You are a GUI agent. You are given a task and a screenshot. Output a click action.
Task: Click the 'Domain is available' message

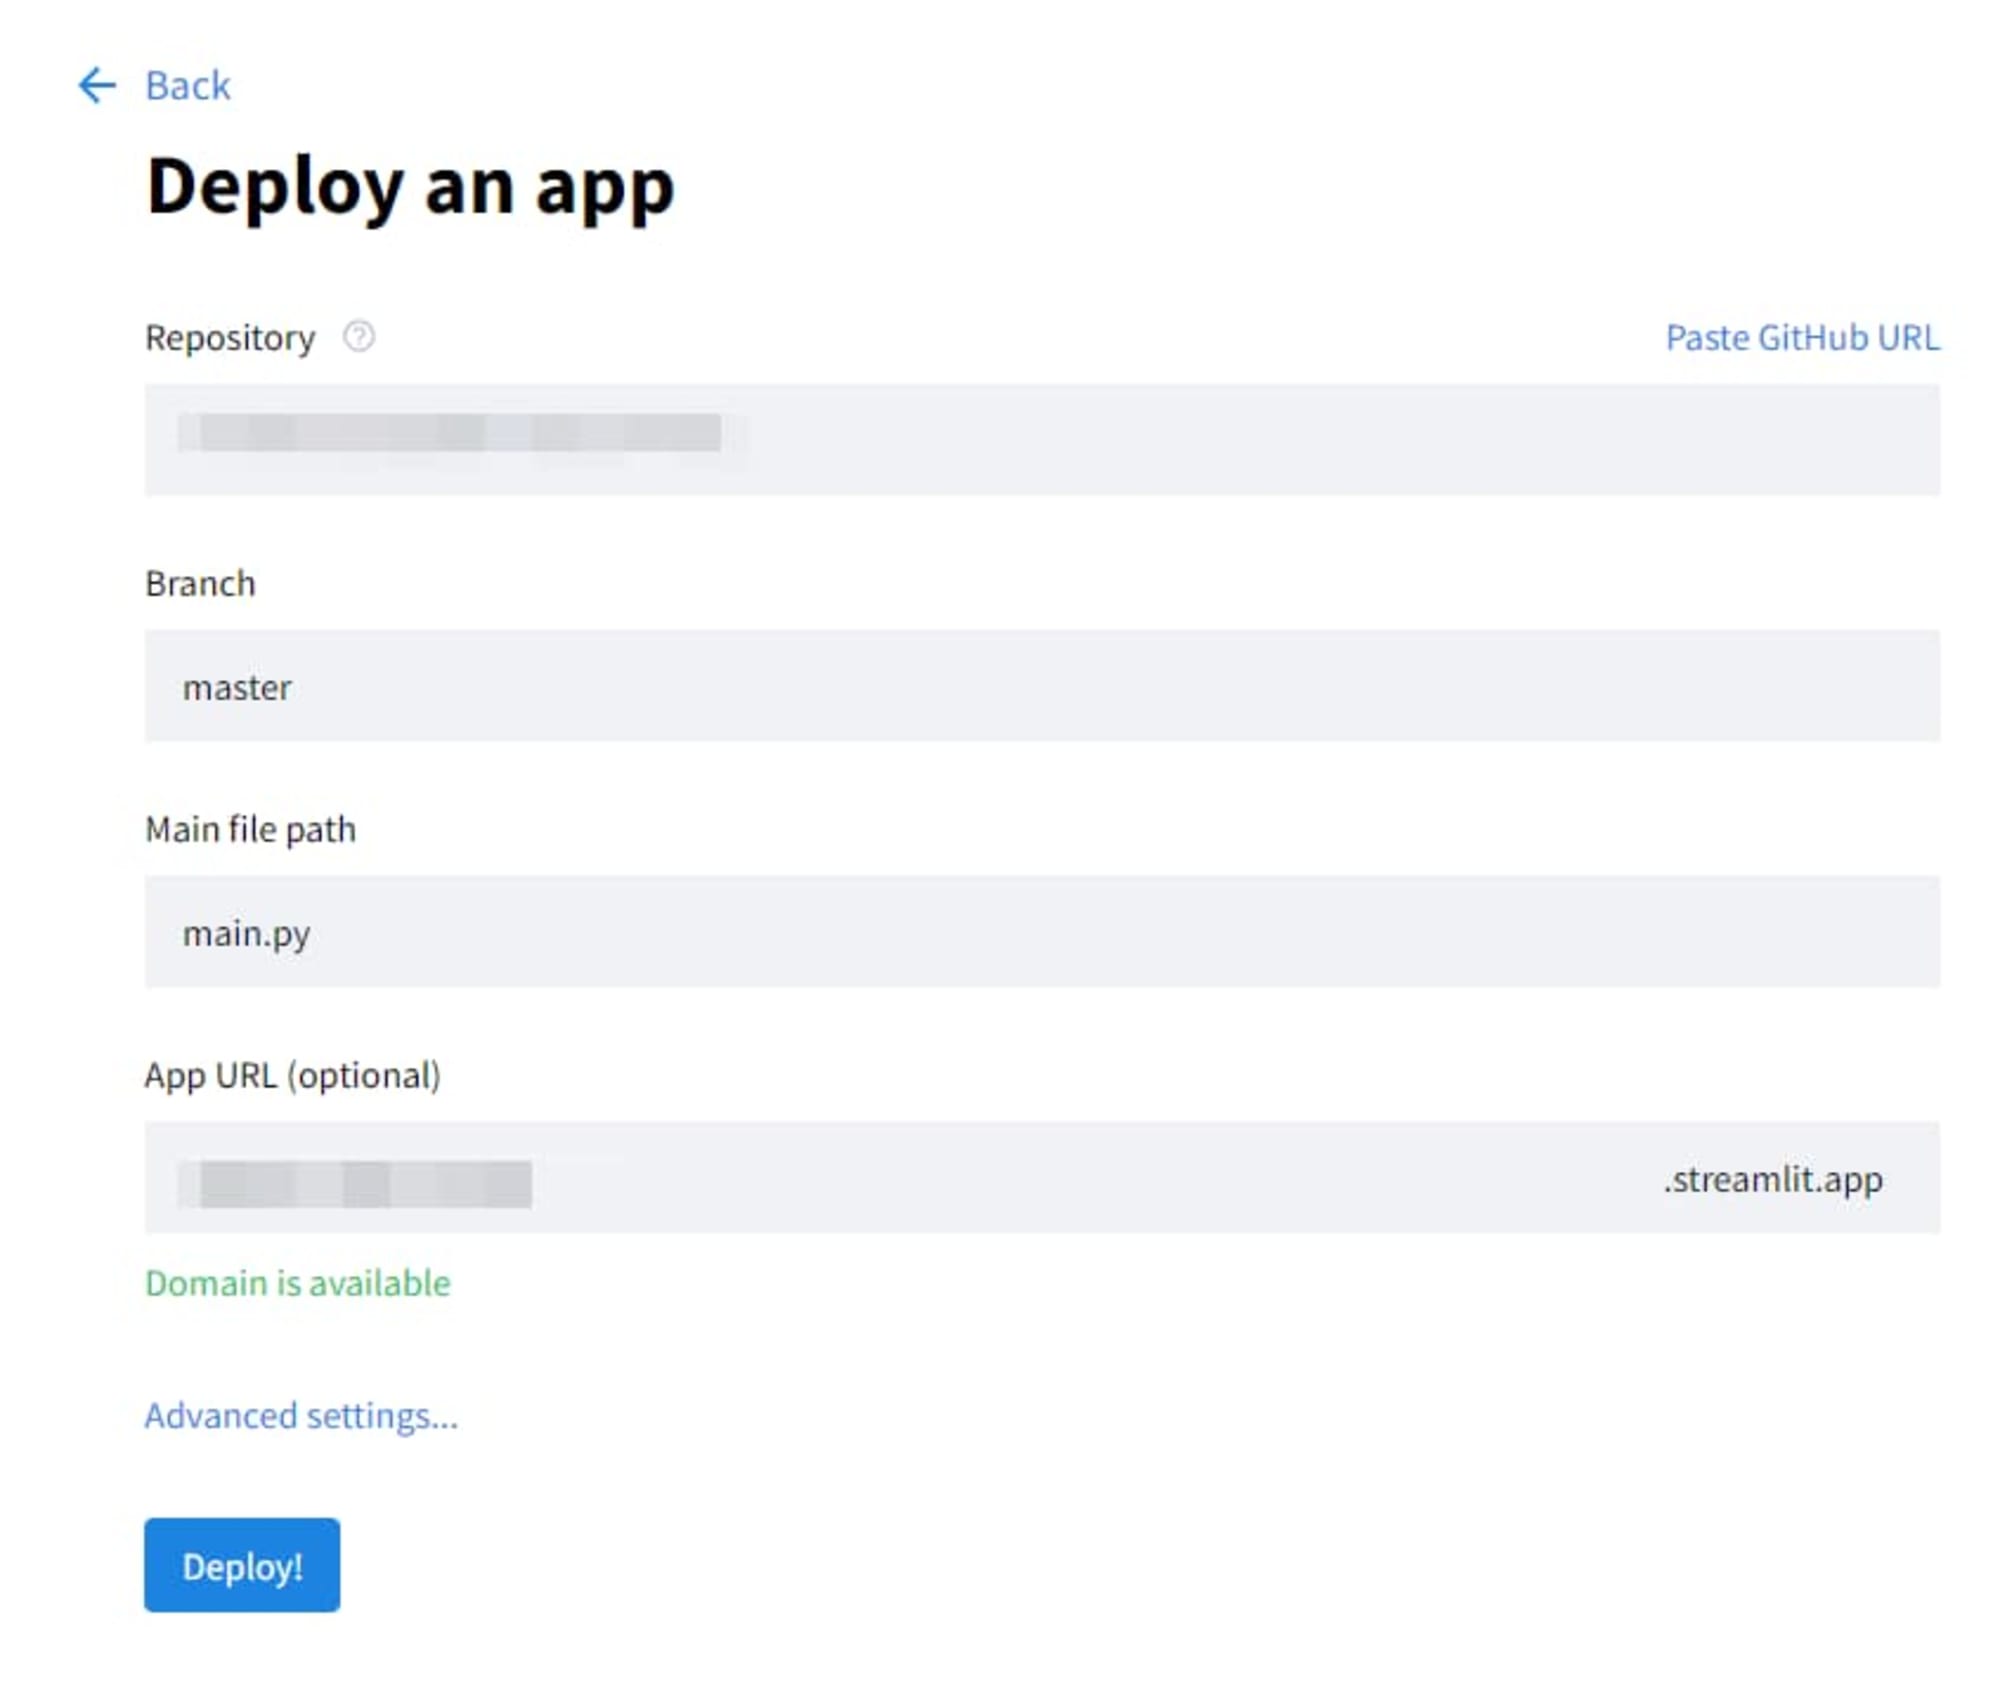[x=298, y=1283]
